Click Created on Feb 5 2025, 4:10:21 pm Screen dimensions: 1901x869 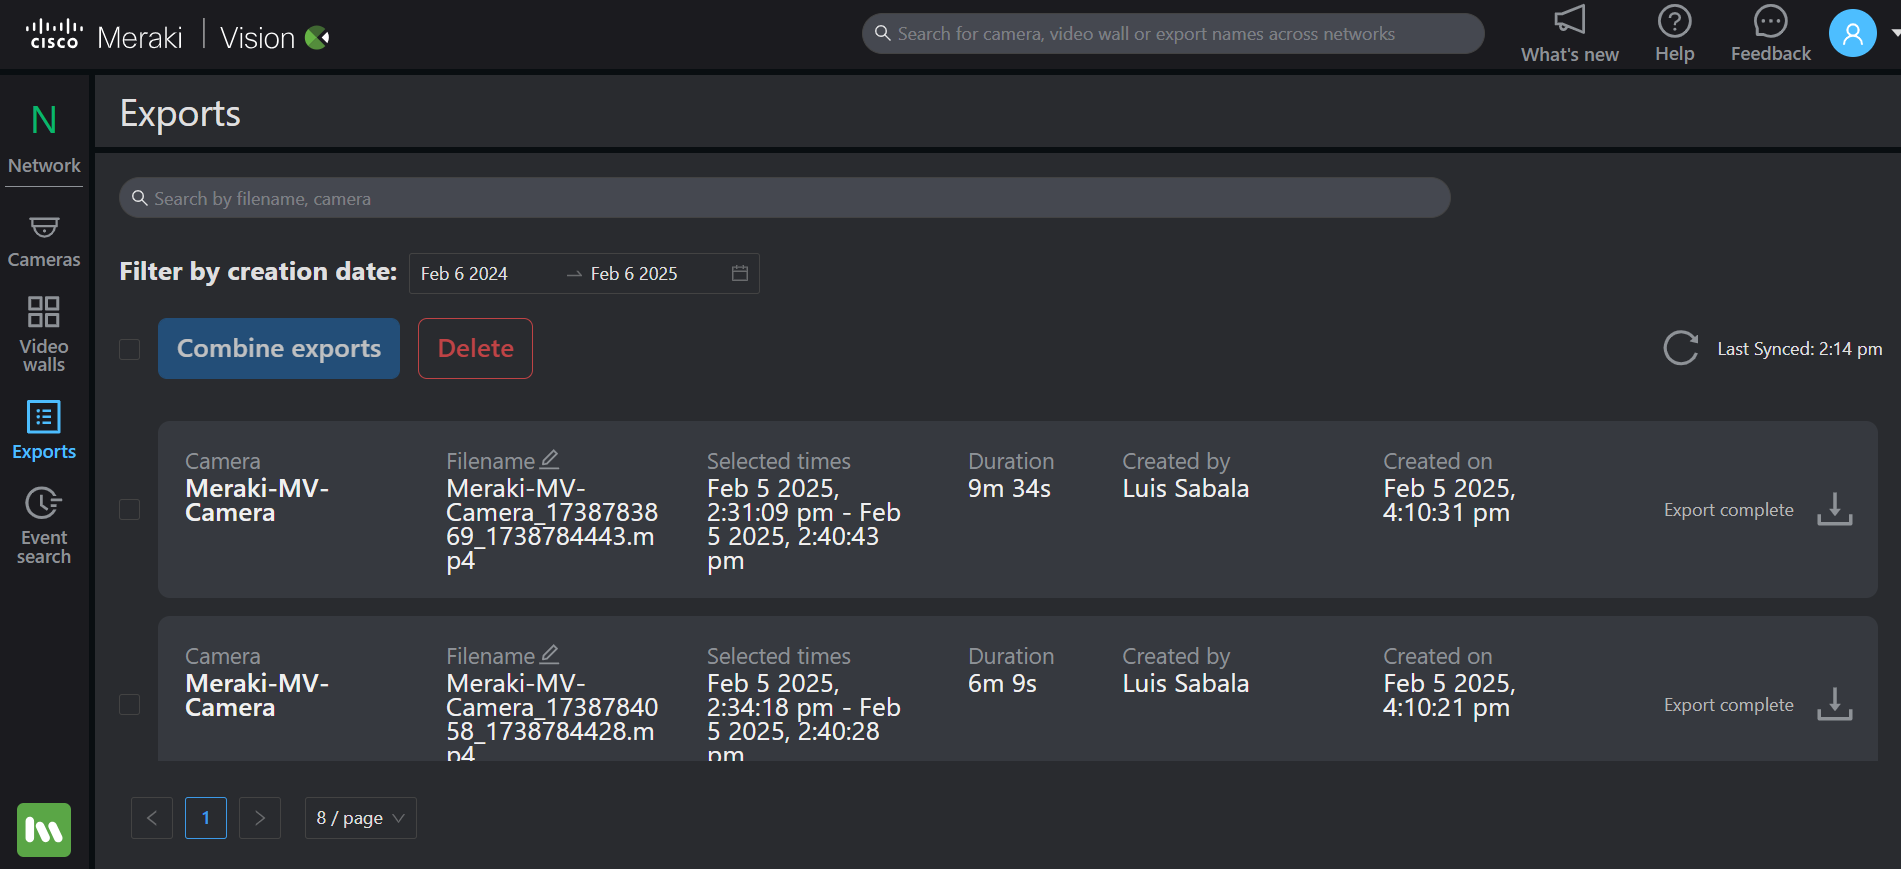(1449, 695)
